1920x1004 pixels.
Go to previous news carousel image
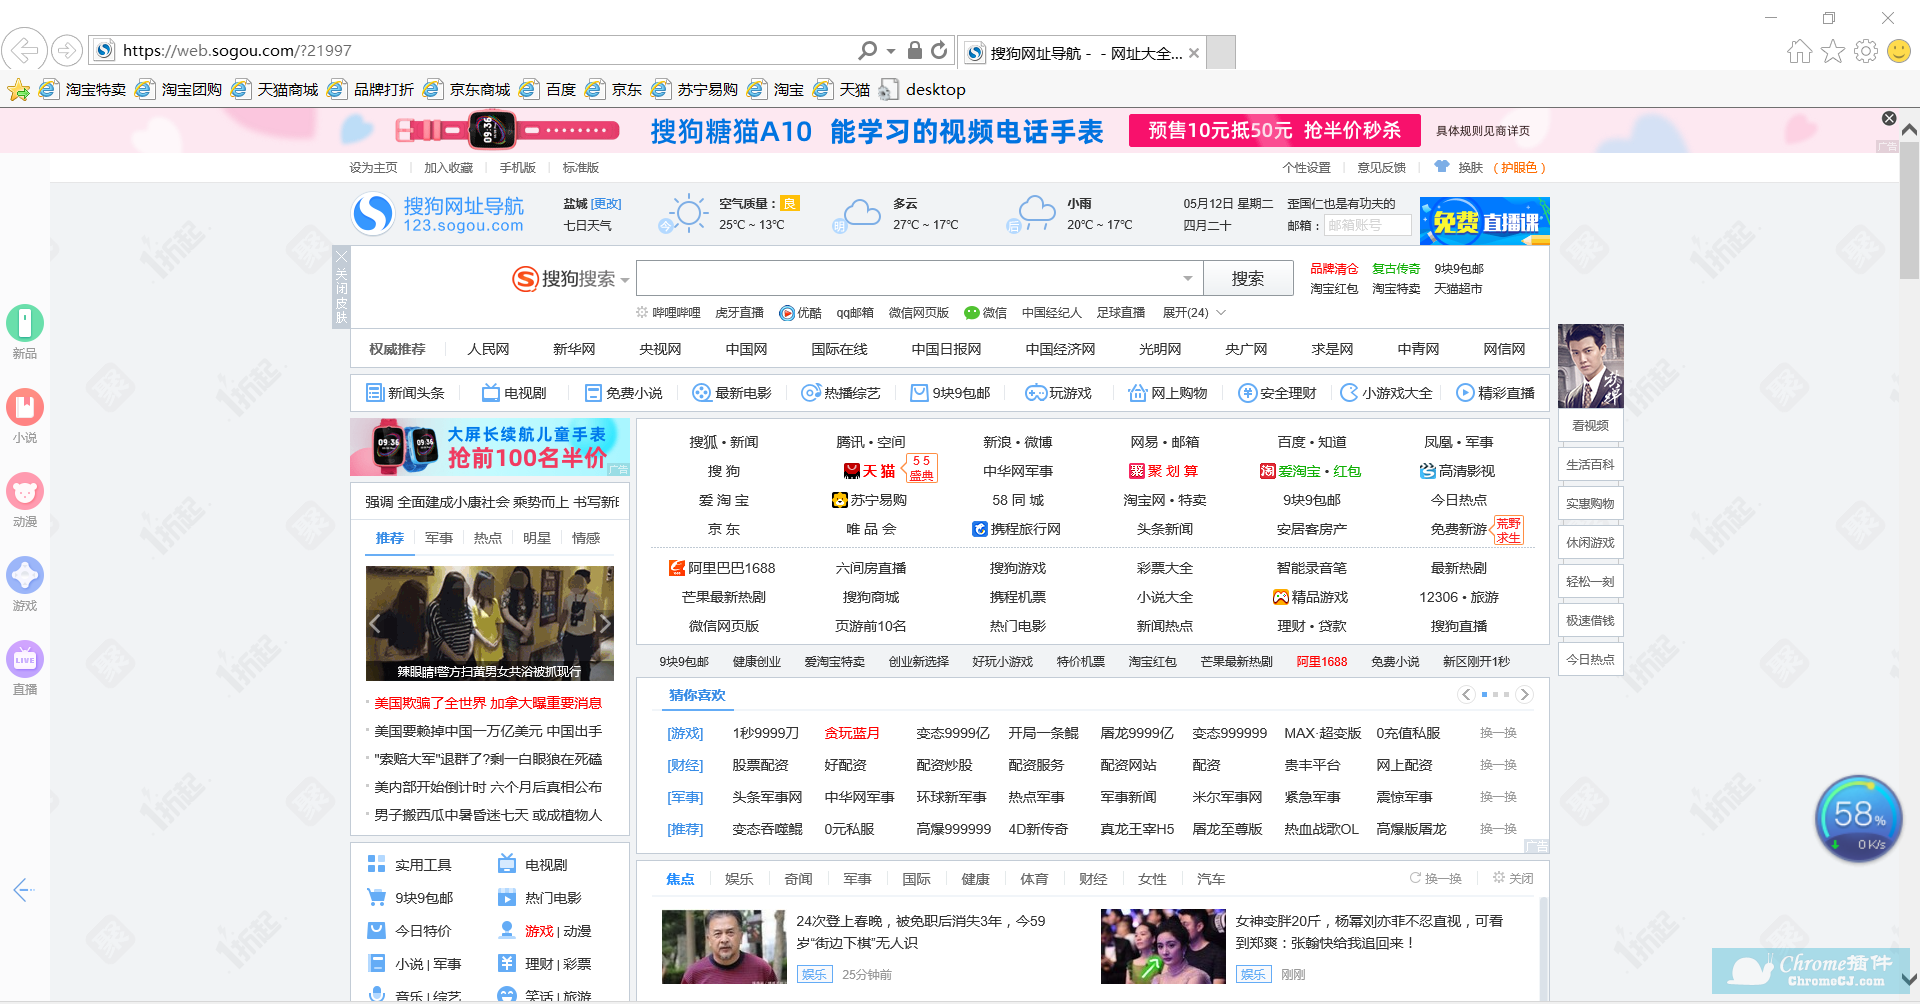(x=376, y=624)
